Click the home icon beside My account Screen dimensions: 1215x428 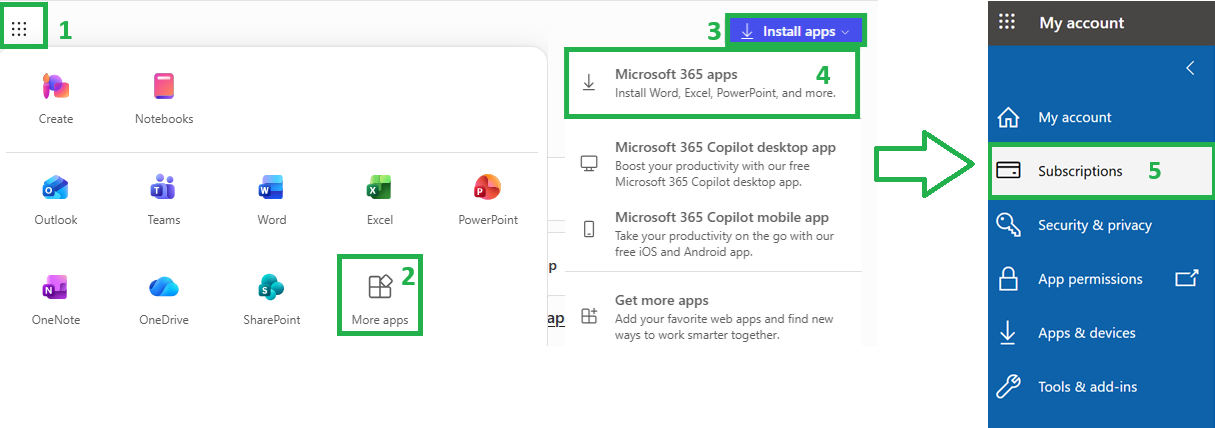1008,117
